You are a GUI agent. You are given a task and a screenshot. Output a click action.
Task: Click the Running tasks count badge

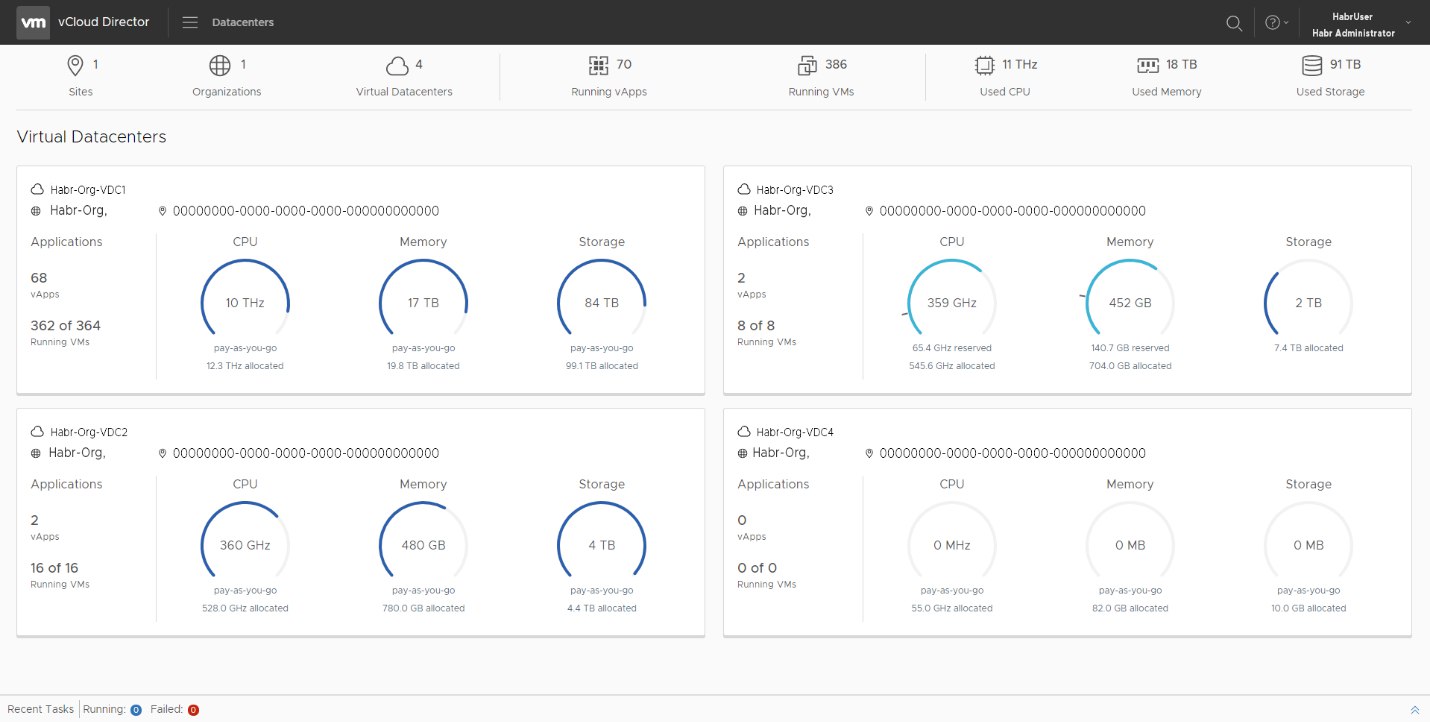[x=136, y=710]
